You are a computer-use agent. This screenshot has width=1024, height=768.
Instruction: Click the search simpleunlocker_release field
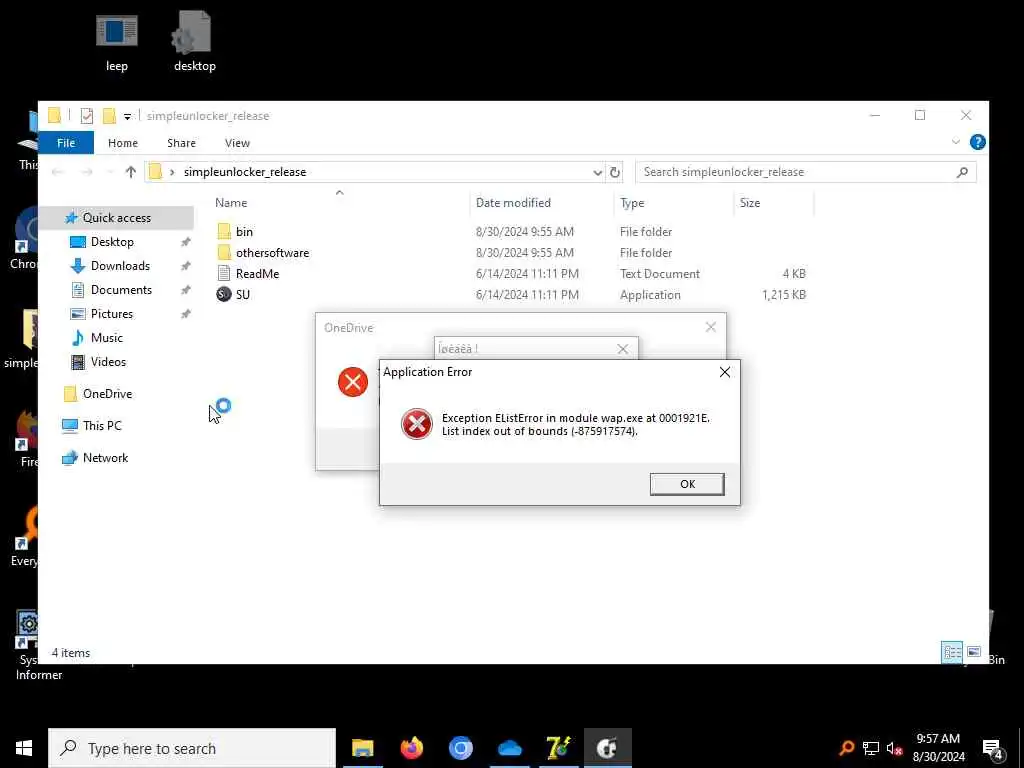805,172
